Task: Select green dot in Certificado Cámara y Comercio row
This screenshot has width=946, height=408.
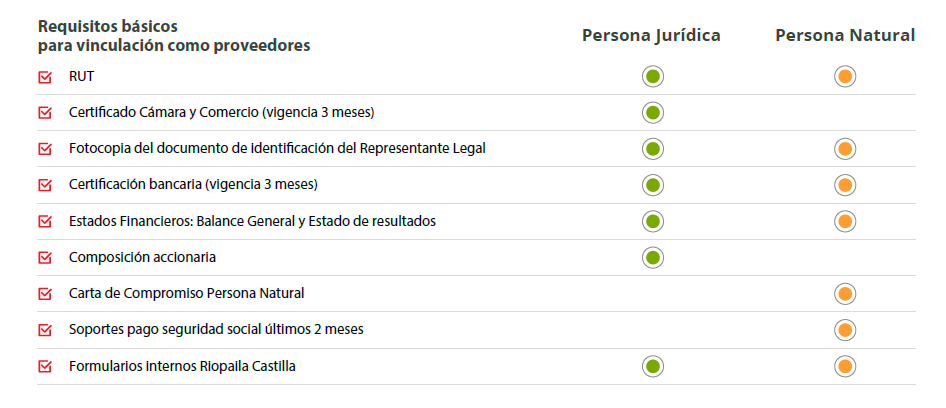Action: click(x=652, y=113)
